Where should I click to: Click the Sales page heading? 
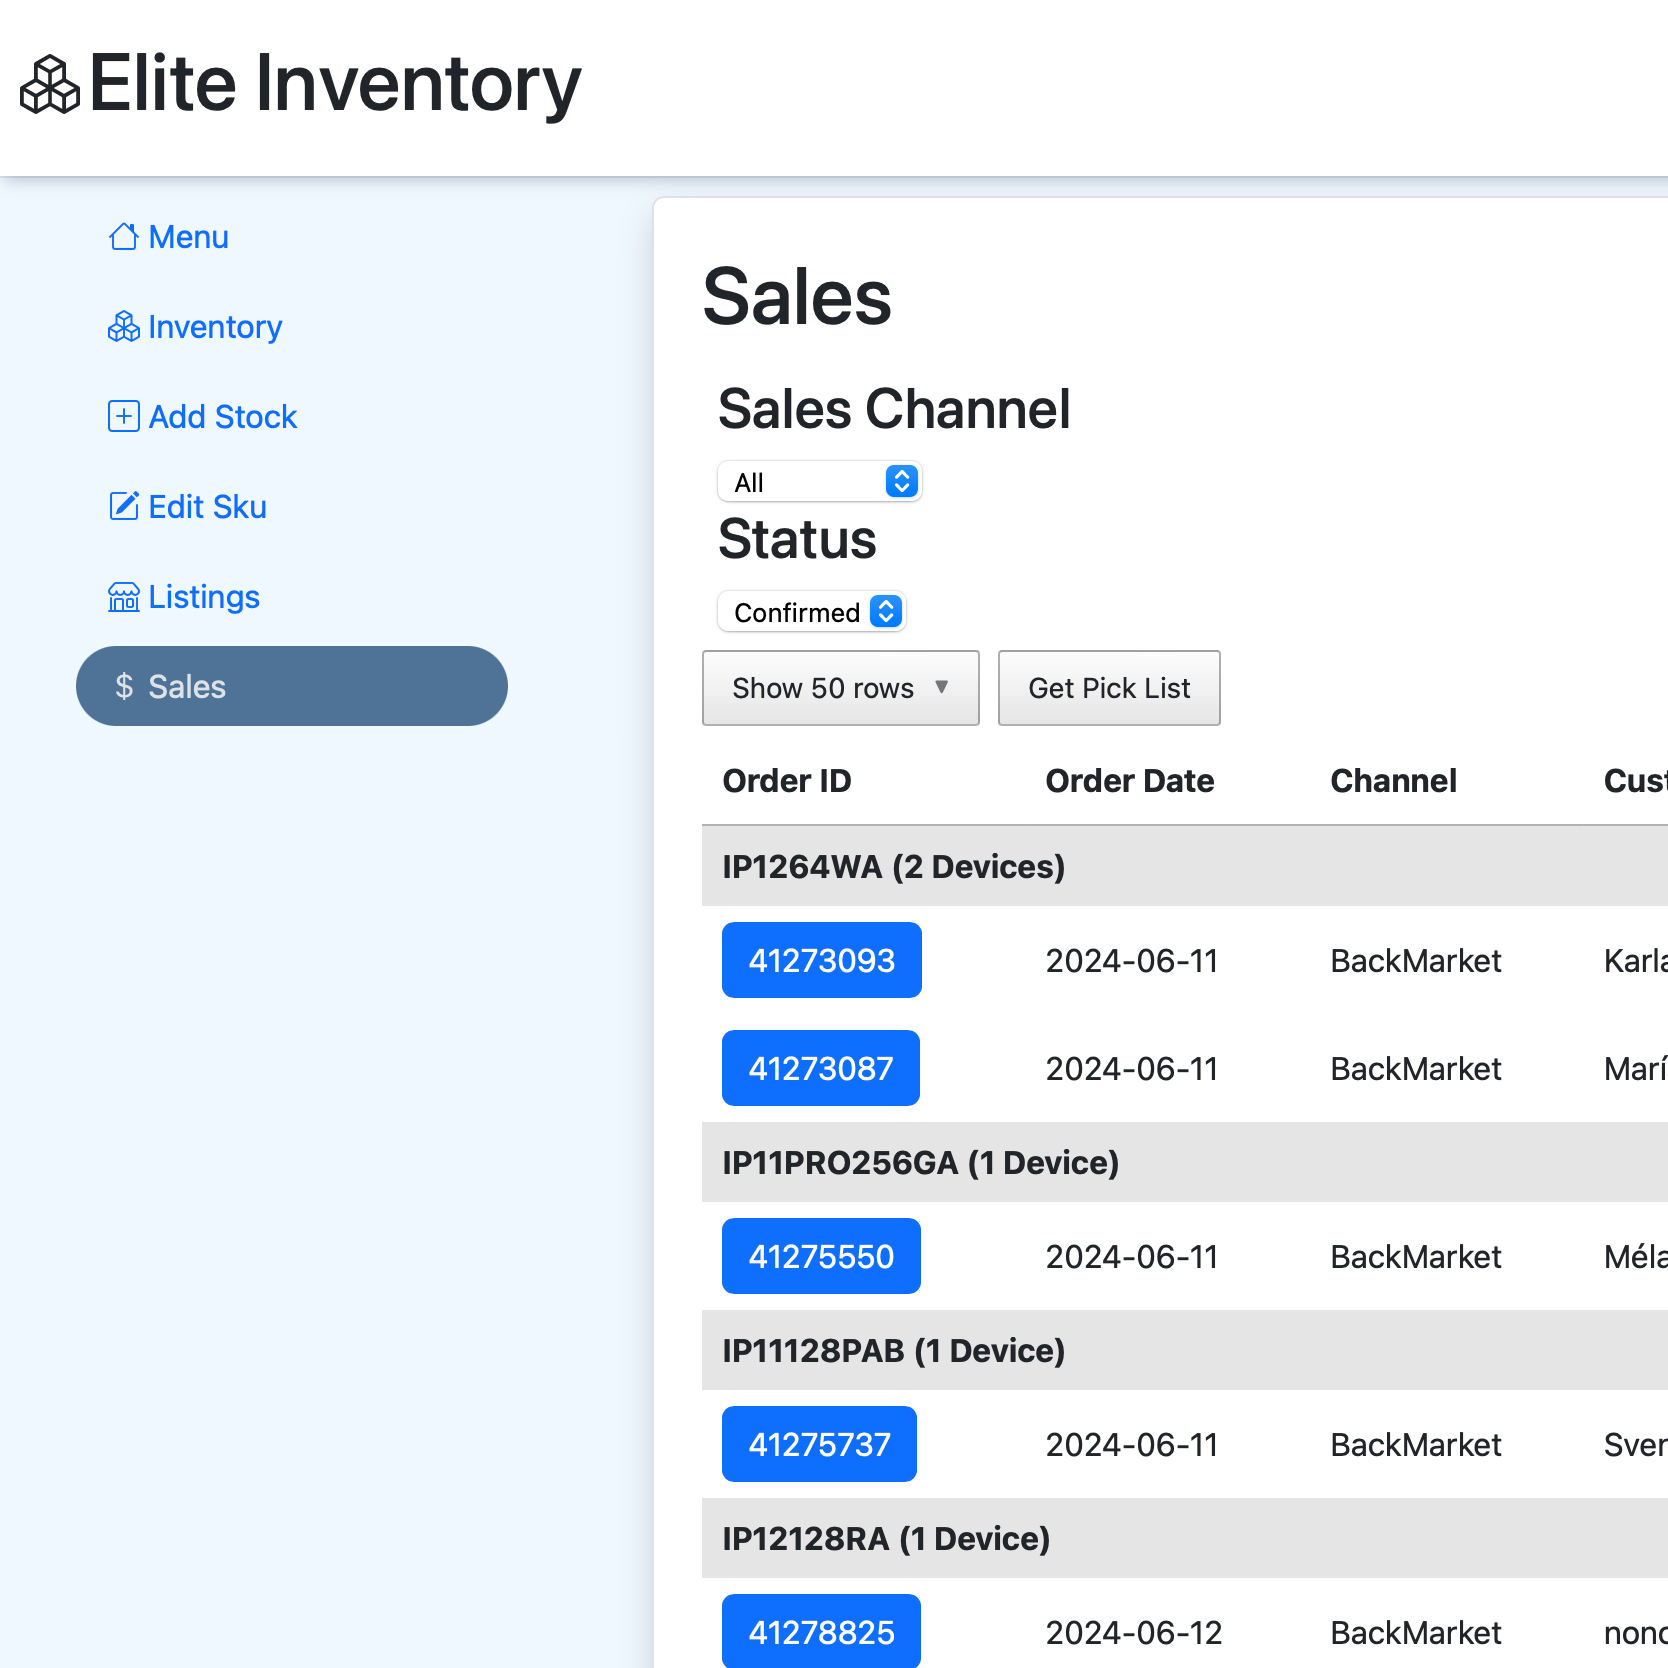pos(797,297)
